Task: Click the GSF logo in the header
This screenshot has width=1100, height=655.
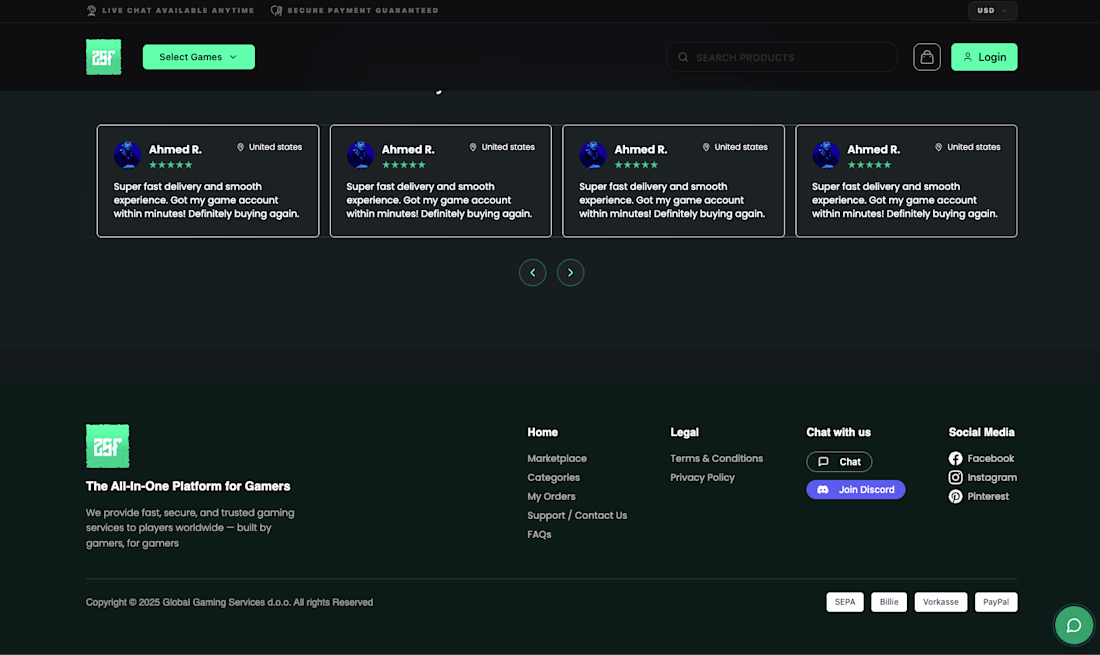Action: 103,57
